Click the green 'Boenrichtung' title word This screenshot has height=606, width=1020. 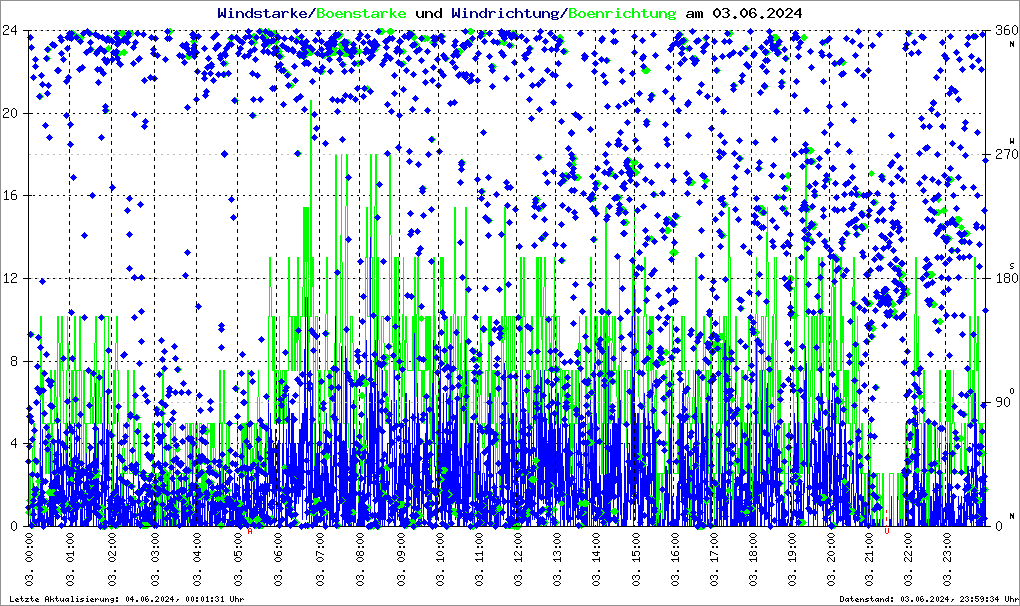click(x=622, y=13)
